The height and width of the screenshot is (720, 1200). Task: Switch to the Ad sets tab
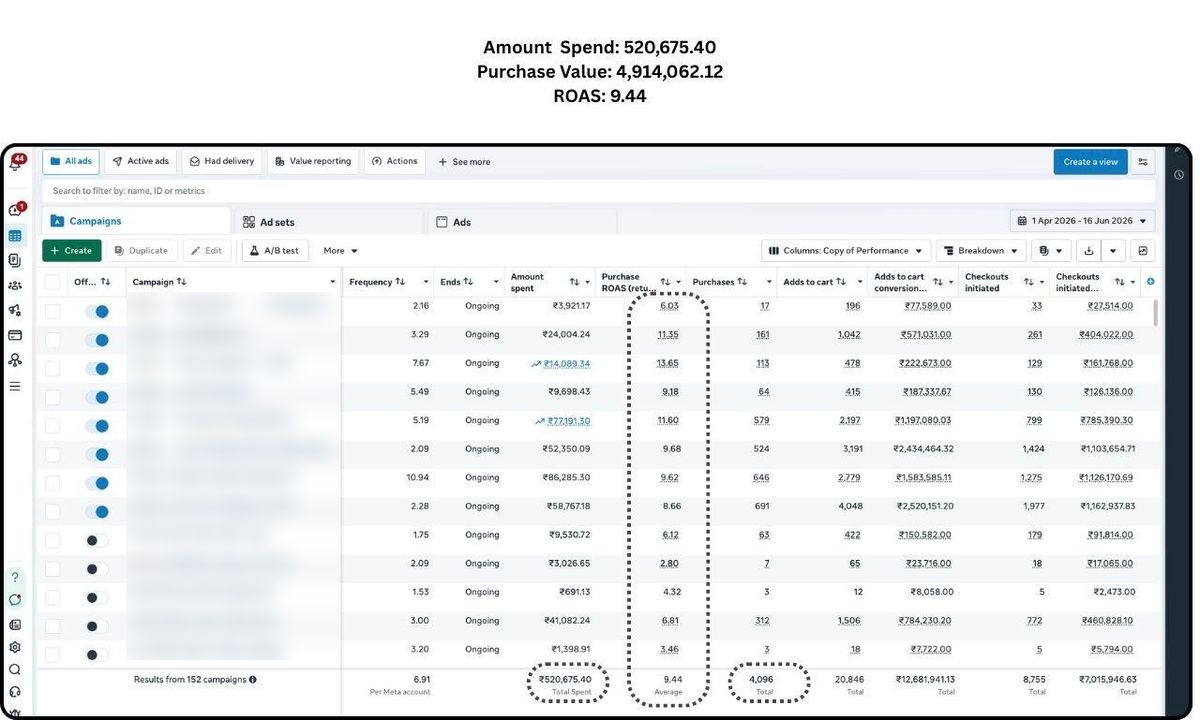click(330, 222)
